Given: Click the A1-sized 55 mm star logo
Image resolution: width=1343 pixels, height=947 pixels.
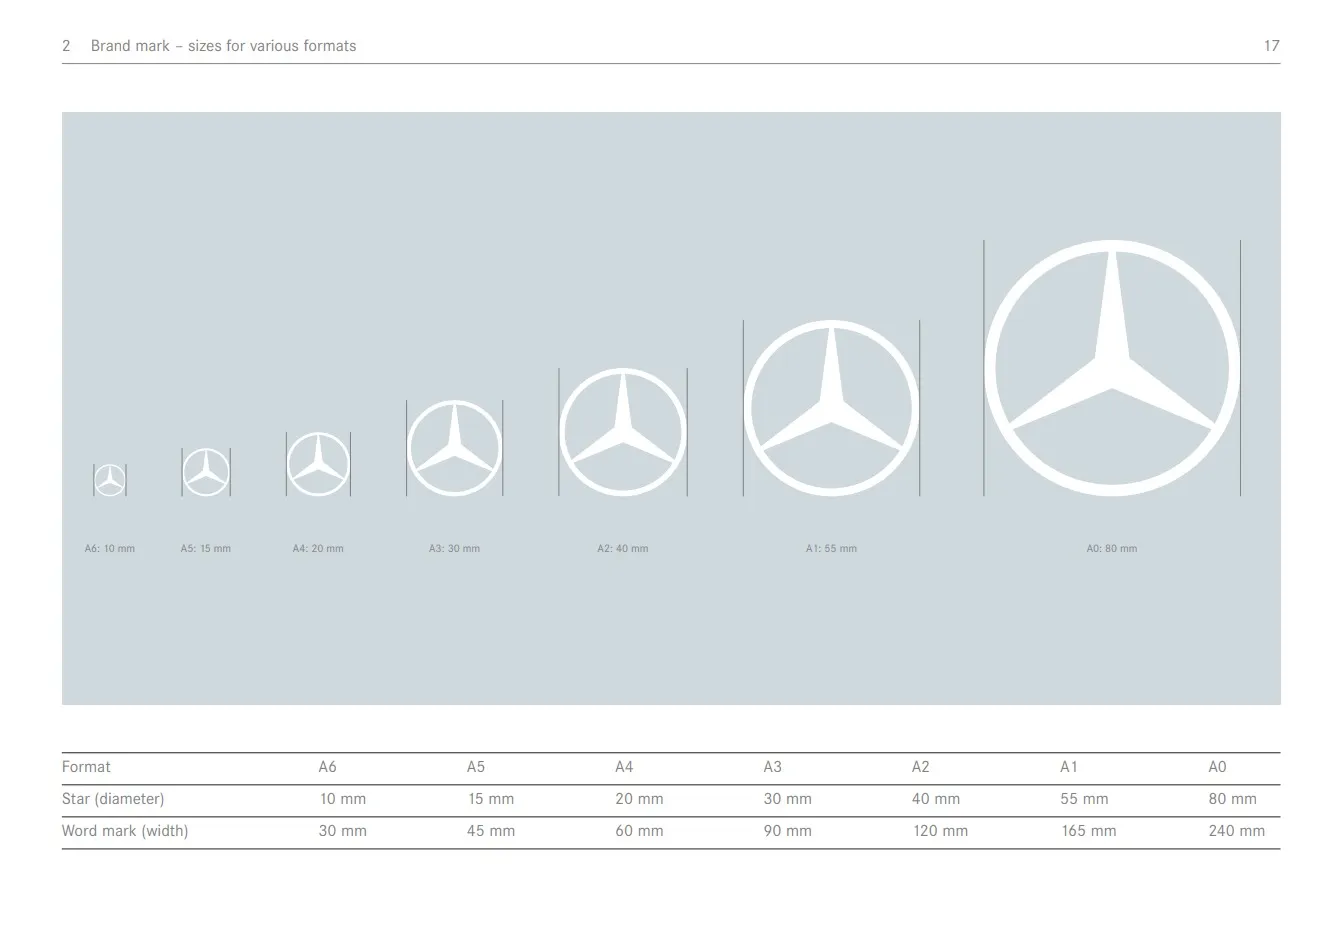Looking at the screenshot, I should (x=831, y=408).
